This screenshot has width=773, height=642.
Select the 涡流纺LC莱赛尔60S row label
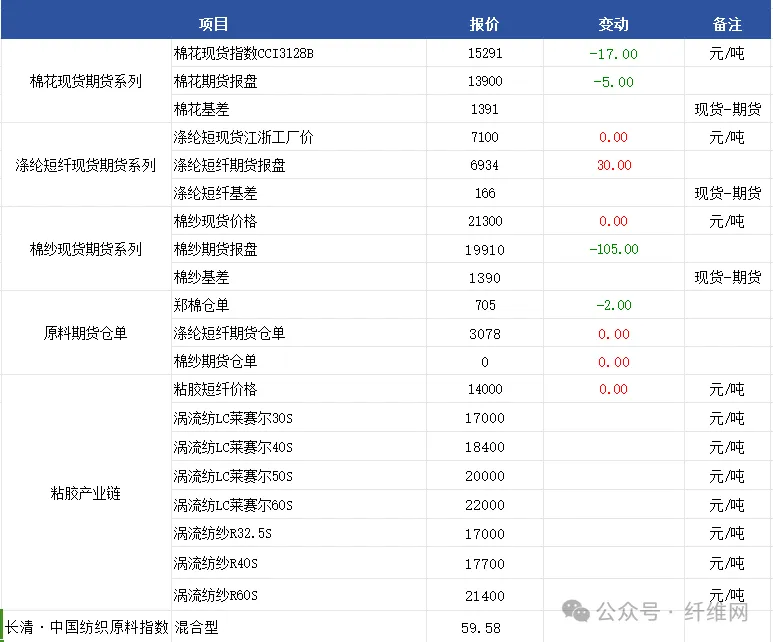pyautogui.click(x=233, y=505)
